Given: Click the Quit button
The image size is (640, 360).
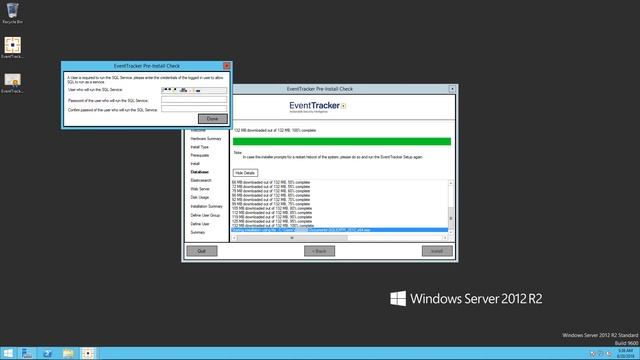Looking at the screenshot, I should pyautogui.click(x=202, y=251).
